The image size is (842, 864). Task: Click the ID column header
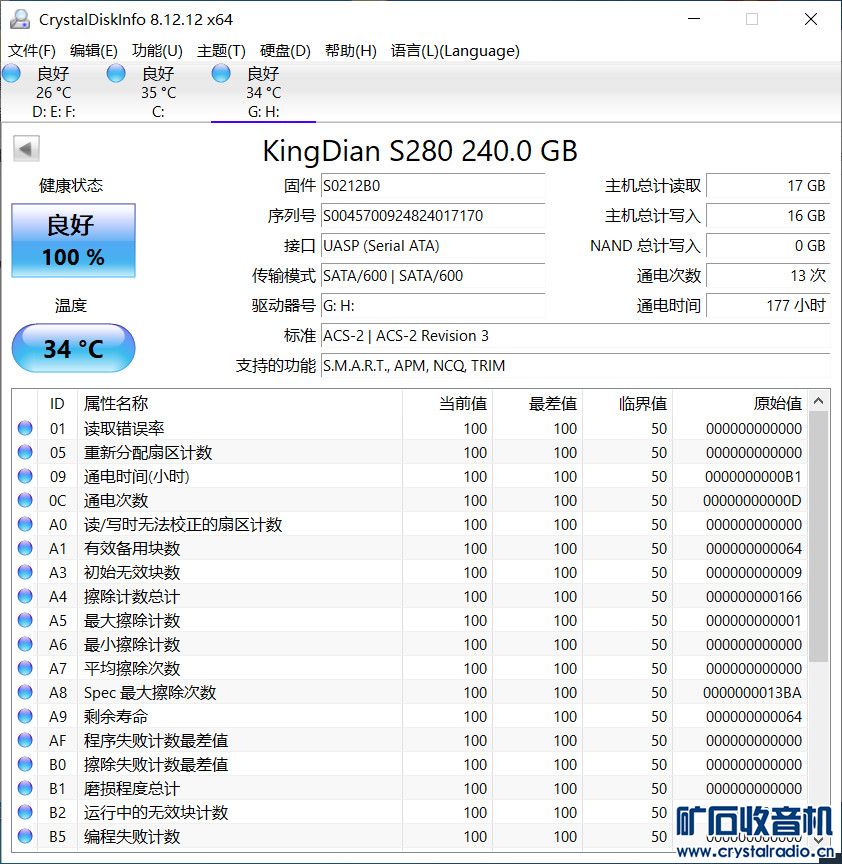57,403
